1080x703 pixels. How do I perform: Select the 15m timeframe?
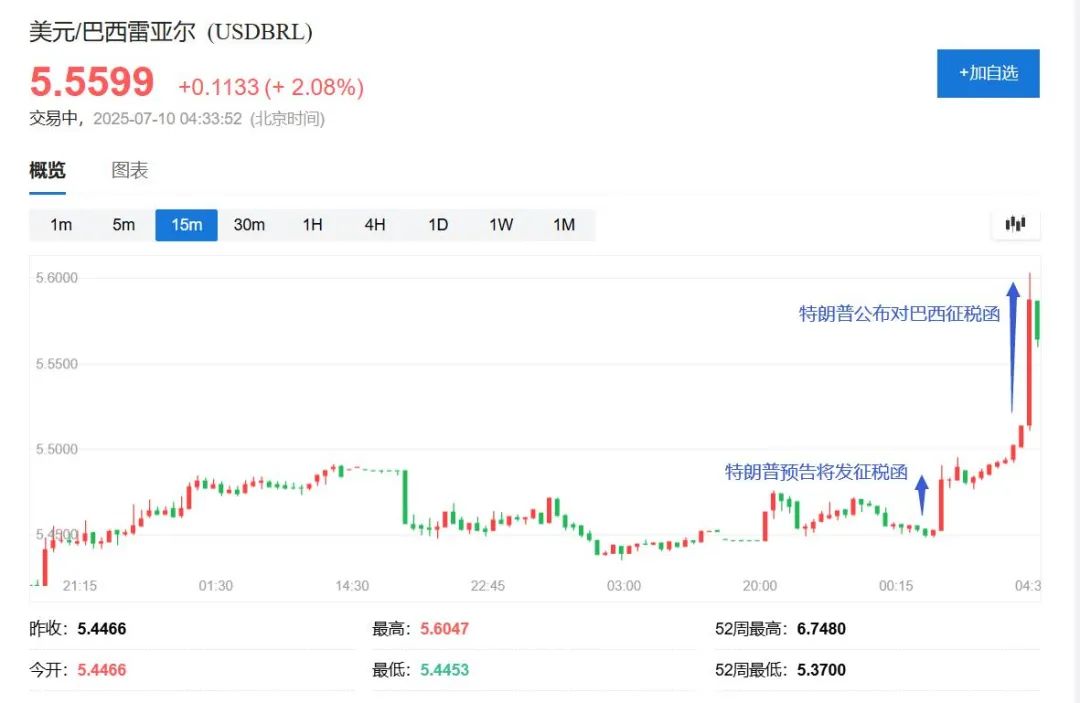[x=186, y=225]
